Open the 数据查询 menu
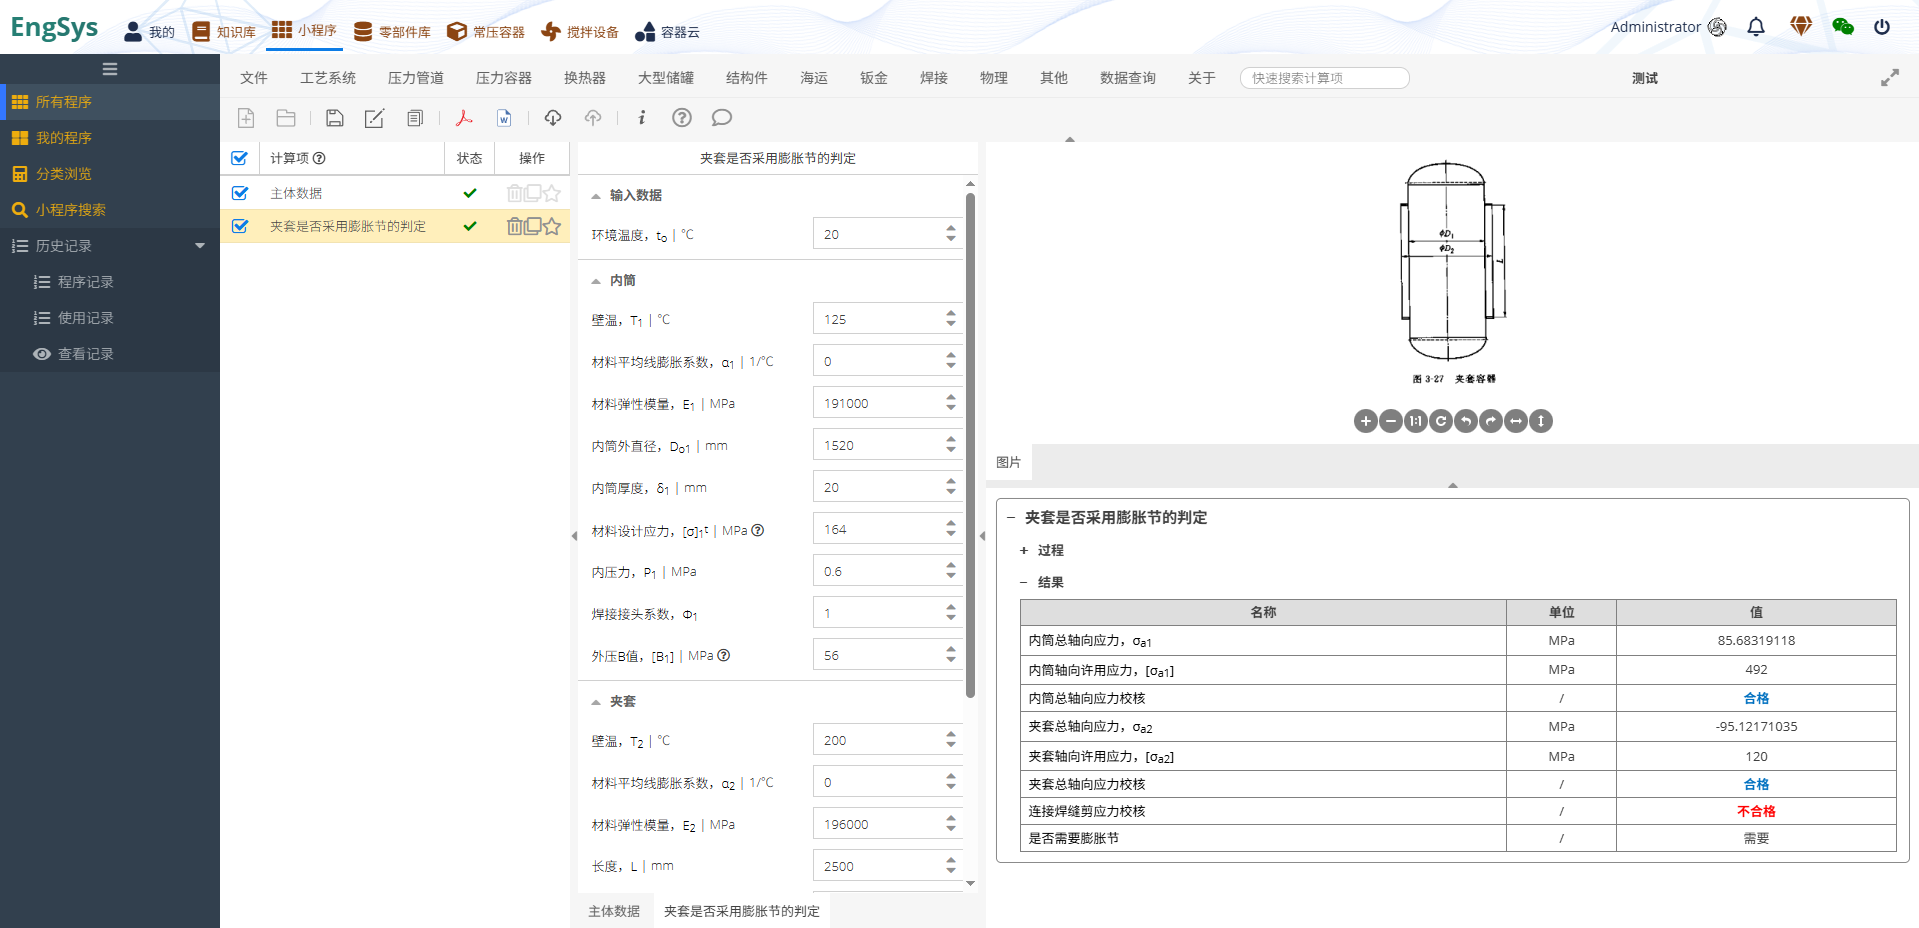This screenshot has height=928, width=1919. coord(1125,77)
